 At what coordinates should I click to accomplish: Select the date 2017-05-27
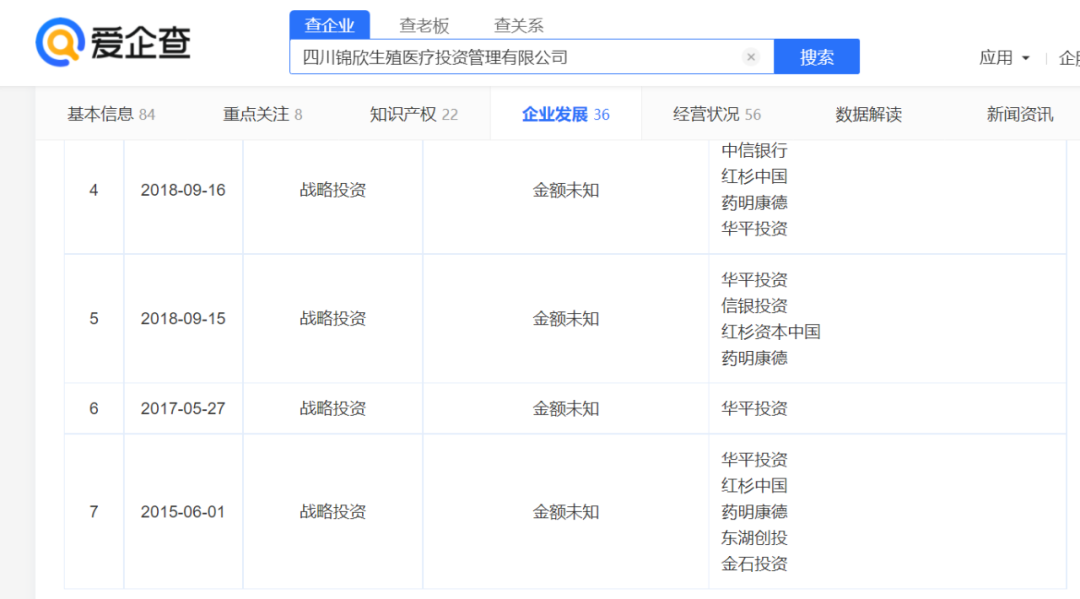[x=183, y=408]
